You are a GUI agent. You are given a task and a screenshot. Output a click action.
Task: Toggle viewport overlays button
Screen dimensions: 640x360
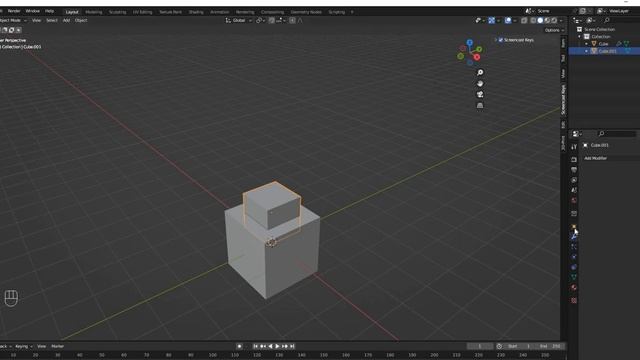508,20
